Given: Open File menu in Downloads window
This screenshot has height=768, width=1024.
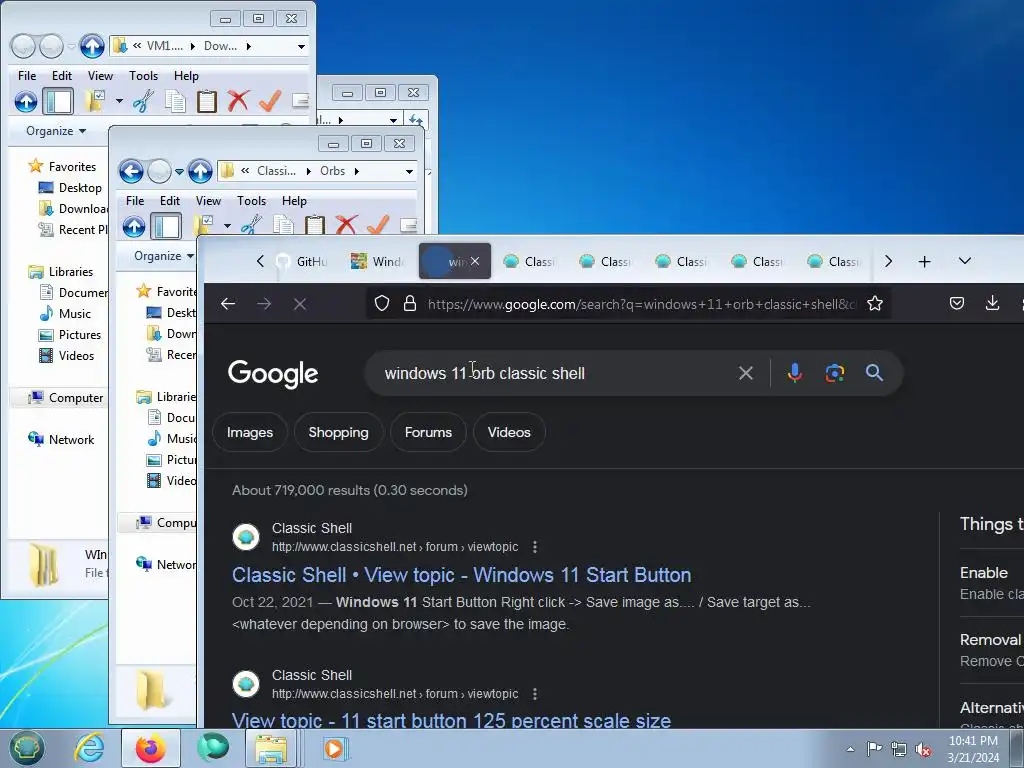Looking at the screenshot, I should 27,76.
